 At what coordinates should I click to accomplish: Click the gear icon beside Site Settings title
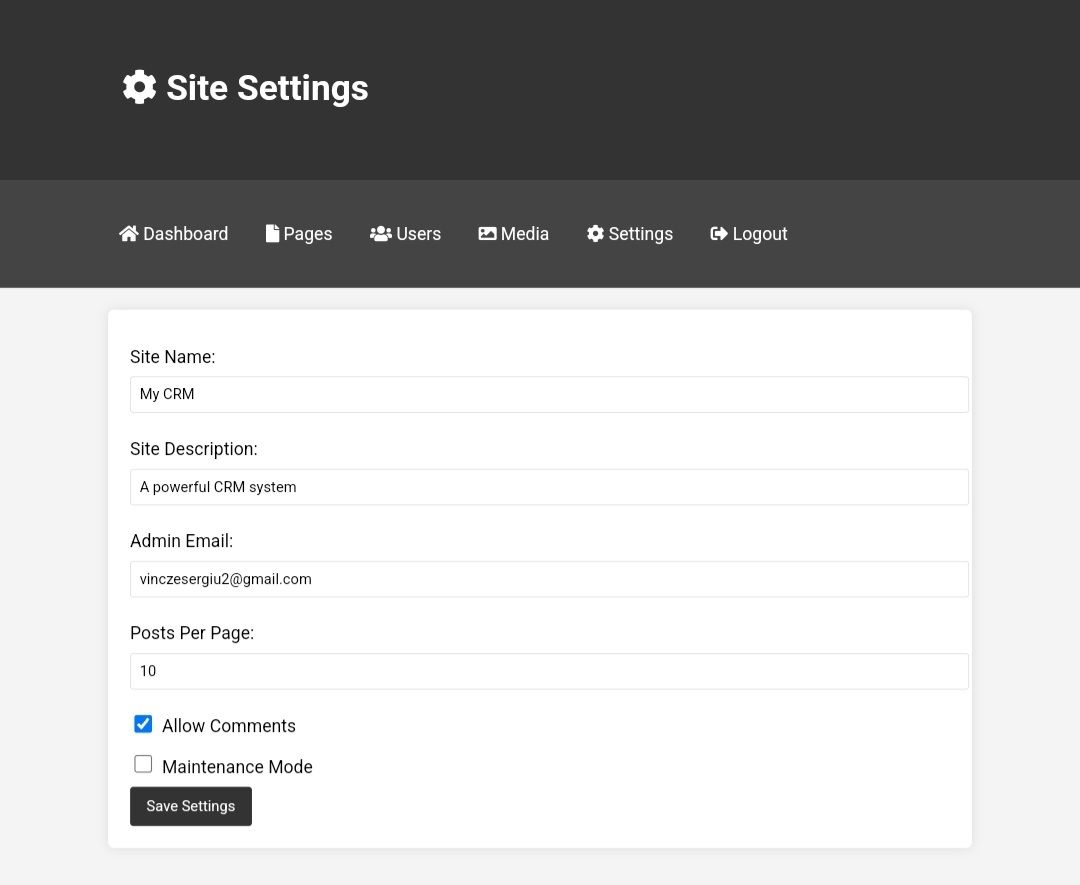139,88
